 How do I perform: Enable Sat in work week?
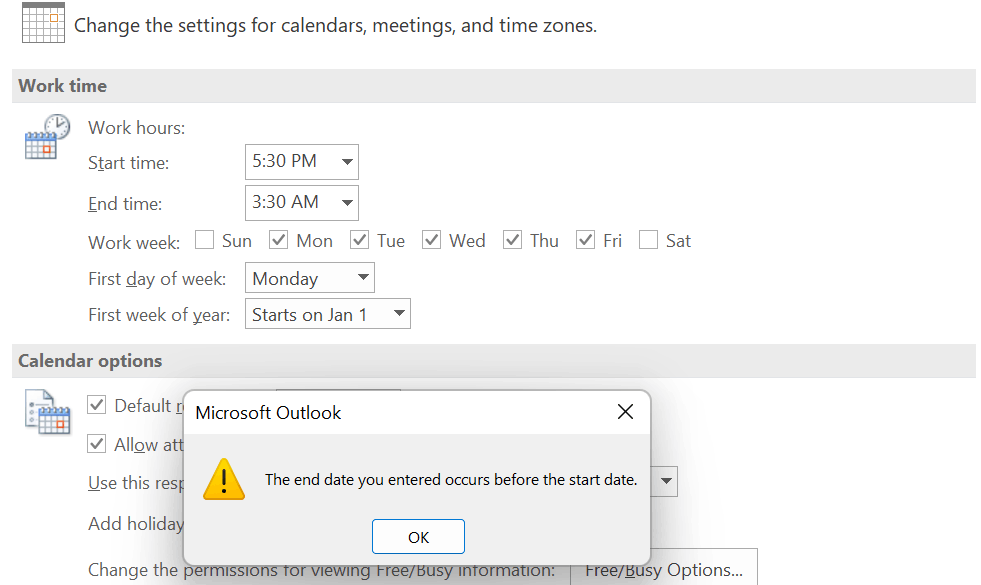649,240
